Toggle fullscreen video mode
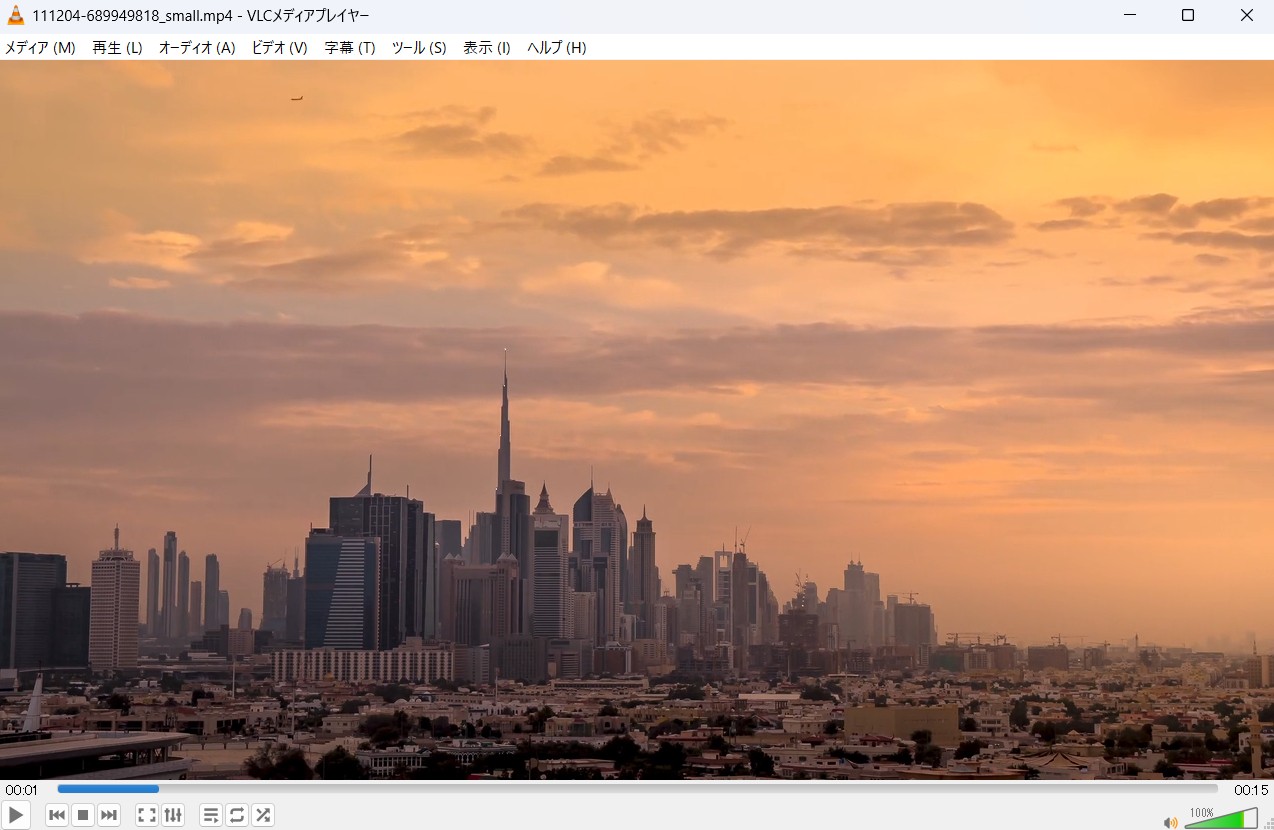 (147, 815)
